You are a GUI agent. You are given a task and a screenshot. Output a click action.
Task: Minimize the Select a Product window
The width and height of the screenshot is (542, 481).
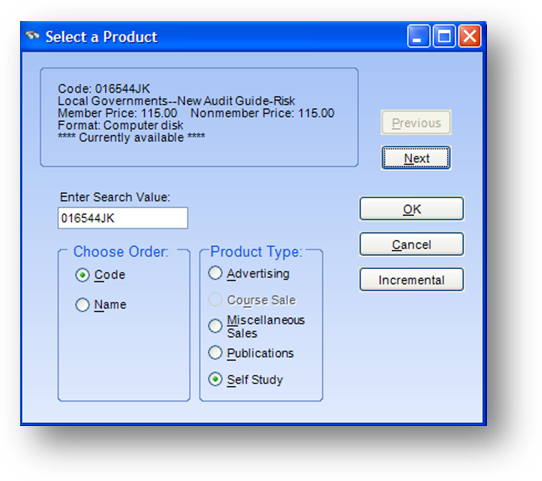(x=418, y=36)
